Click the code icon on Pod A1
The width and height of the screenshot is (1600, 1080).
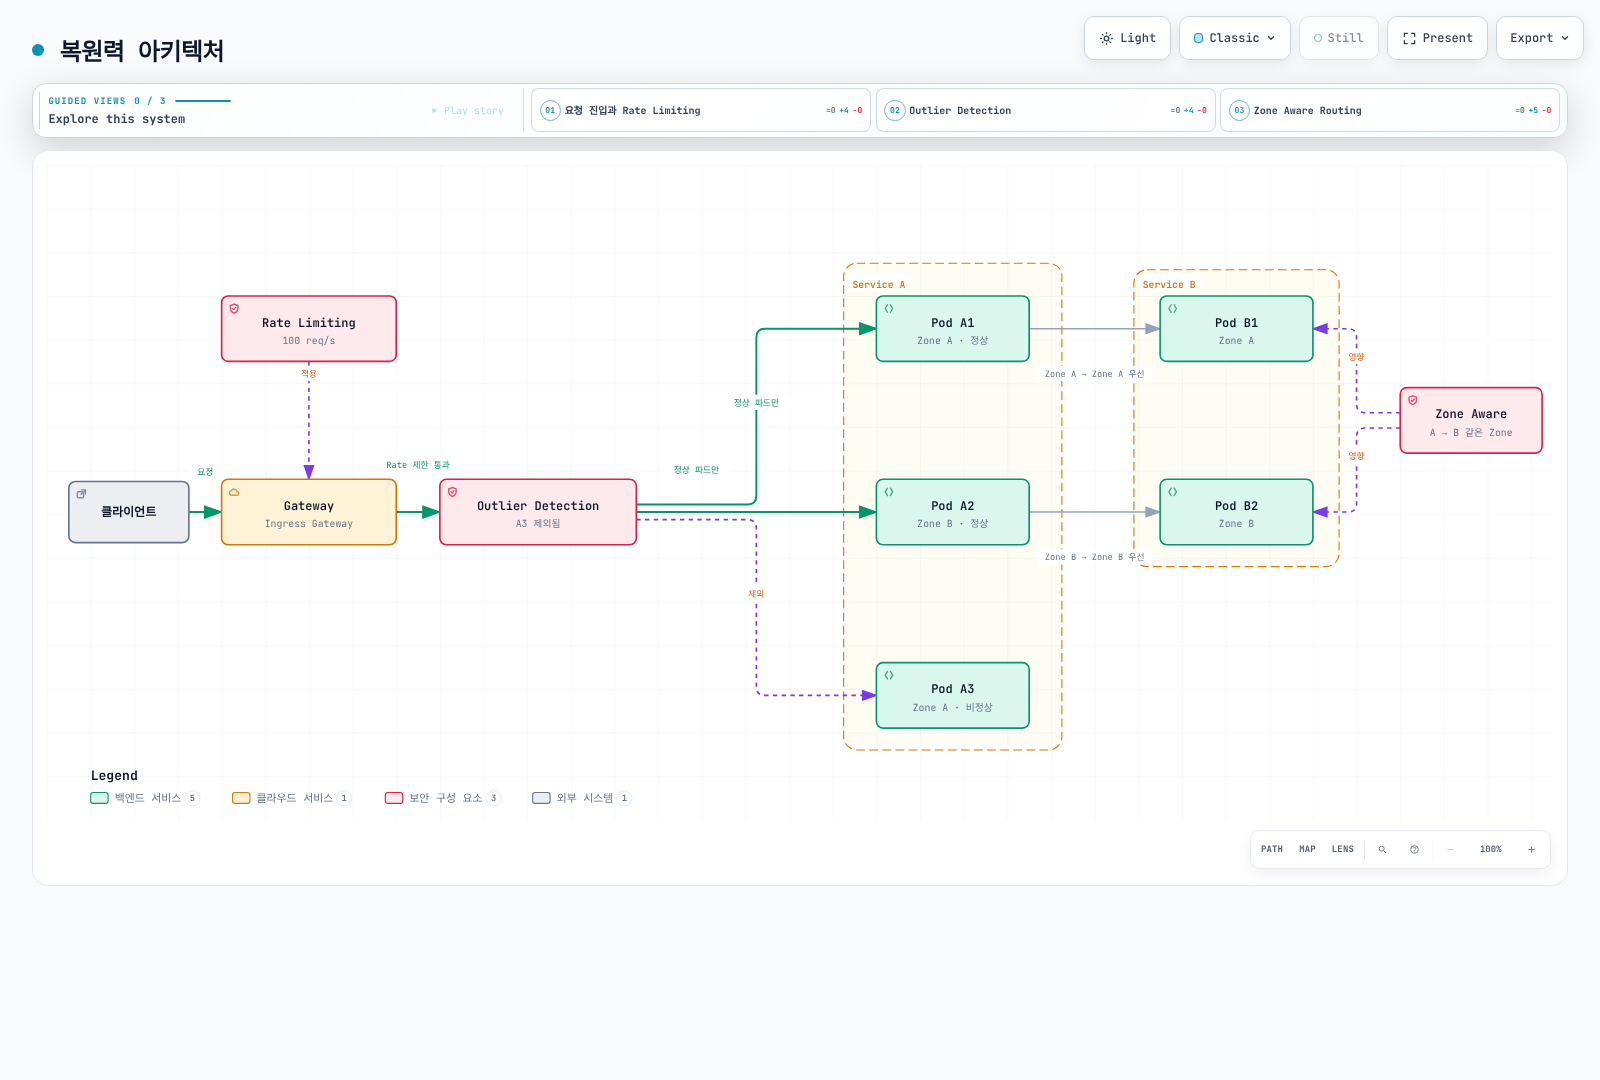click(x=889, y=309)
